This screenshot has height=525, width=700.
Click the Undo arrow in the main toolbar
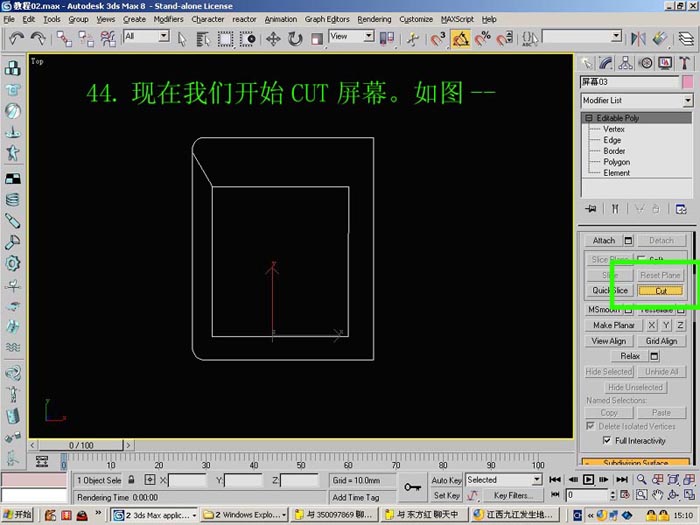[x=16, y=39]
